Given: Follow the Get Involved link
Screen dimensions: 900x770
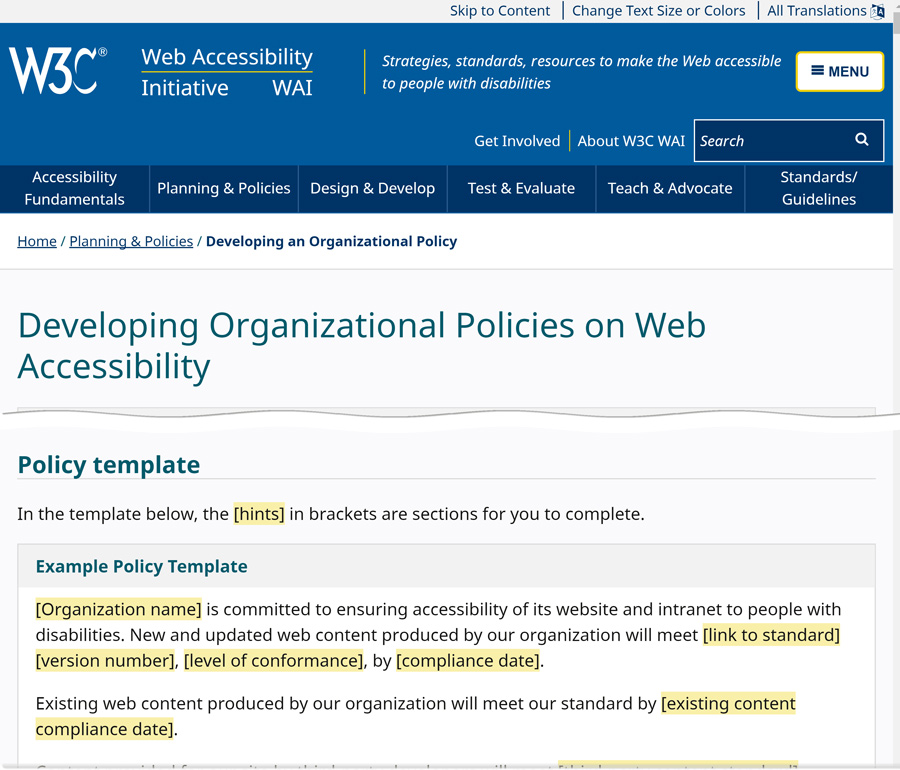Looking at the screenshot, I should click(x=517, y=141).
